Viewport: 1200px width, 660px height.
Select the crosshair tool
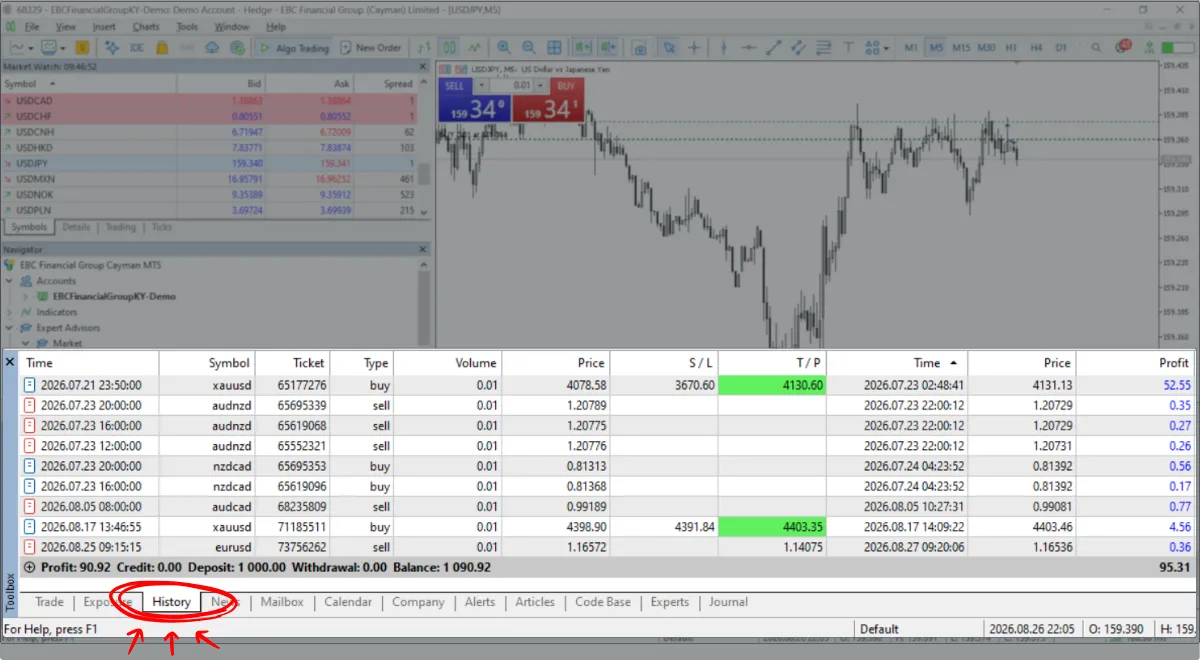[694, 47]
